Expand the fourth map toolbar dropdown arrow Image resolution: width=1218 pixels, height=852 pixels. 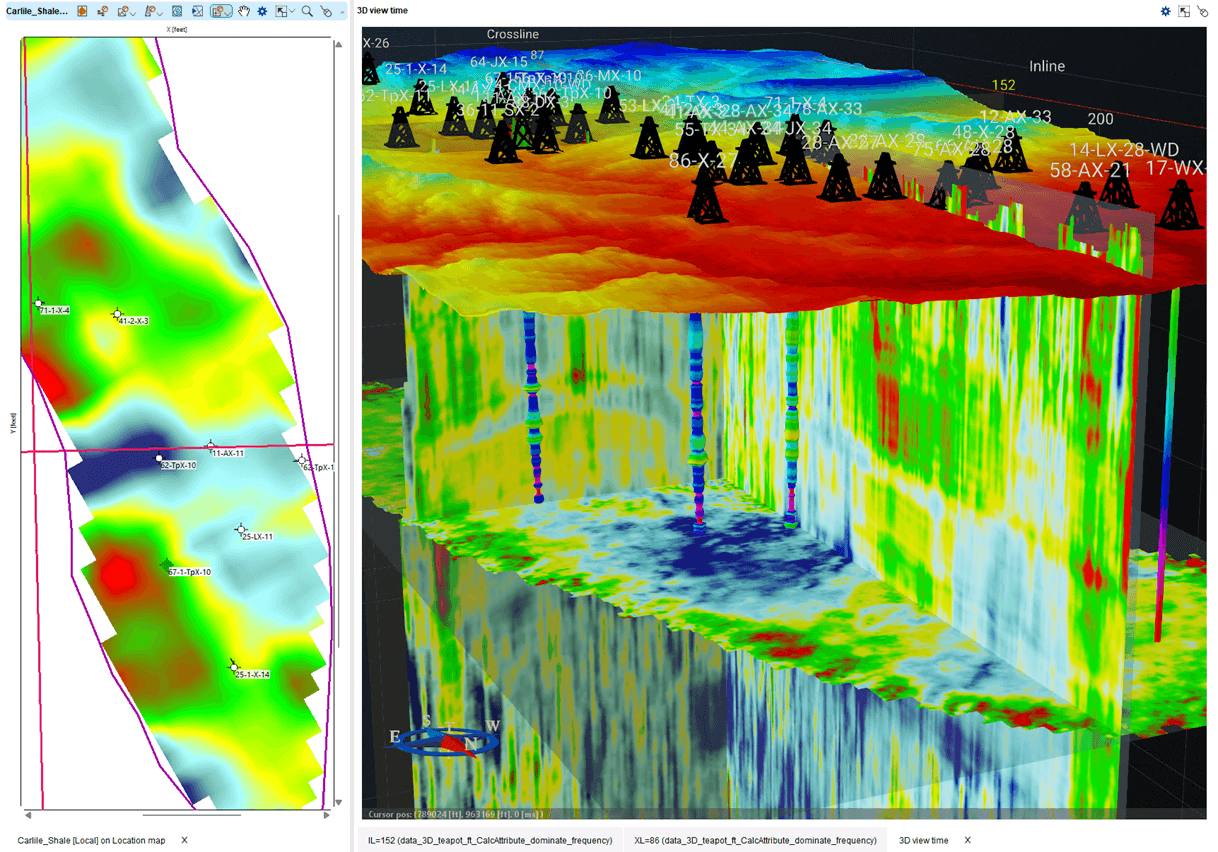click(x=161, y=12)
